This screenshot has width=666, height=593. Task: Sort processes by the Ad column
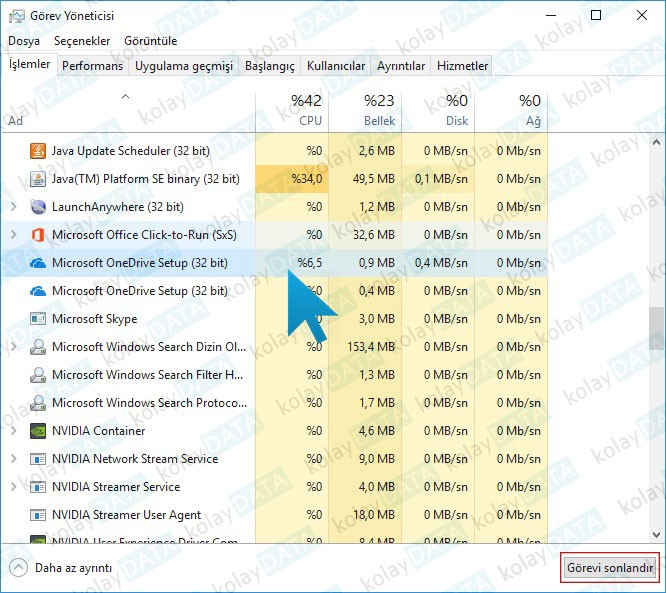tap(127, 111)
